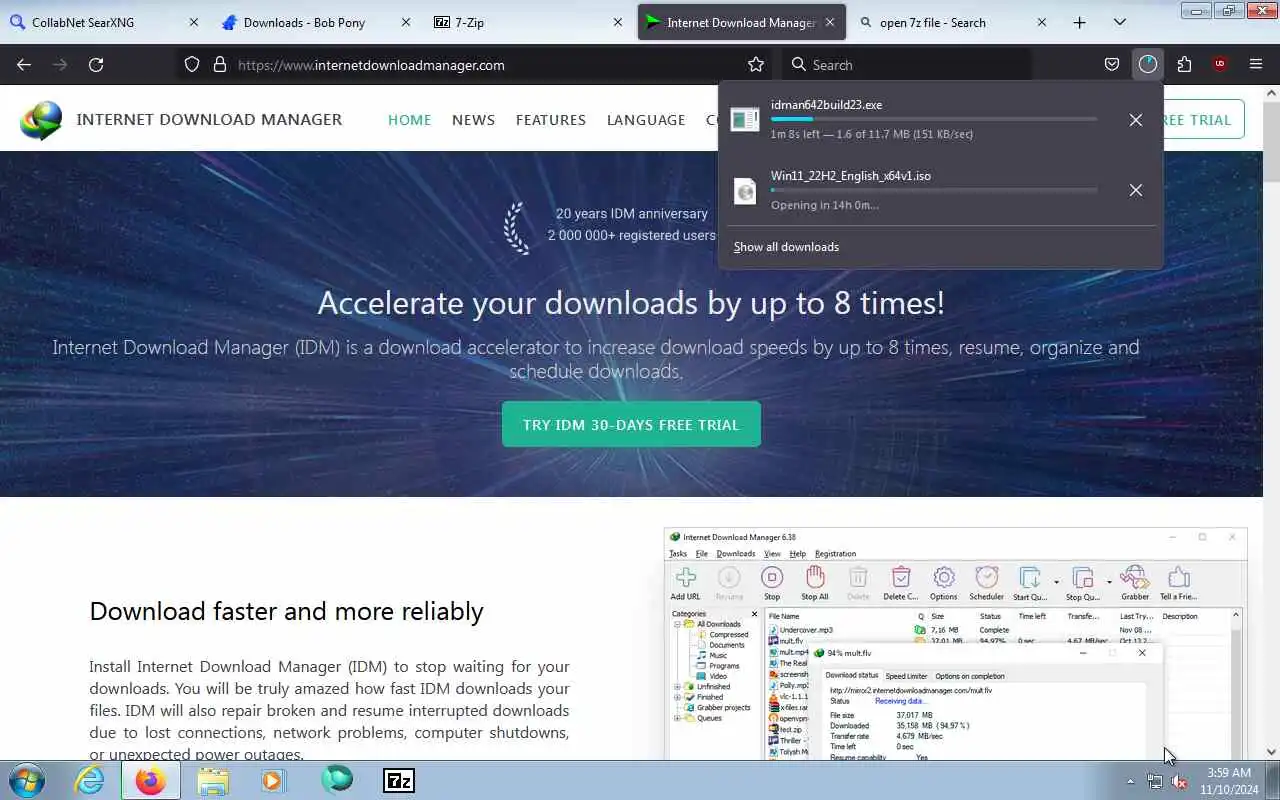This screenshot has width=1280, height=800.
Task: Click the Firefox taskbar icon
Action: (151, 780)
